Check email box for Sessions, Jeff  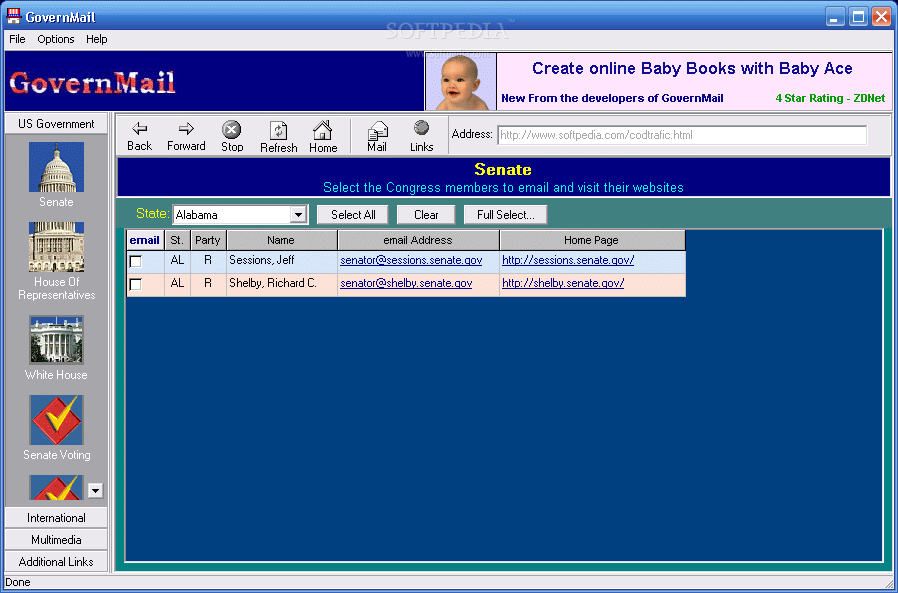coord(136,262)
